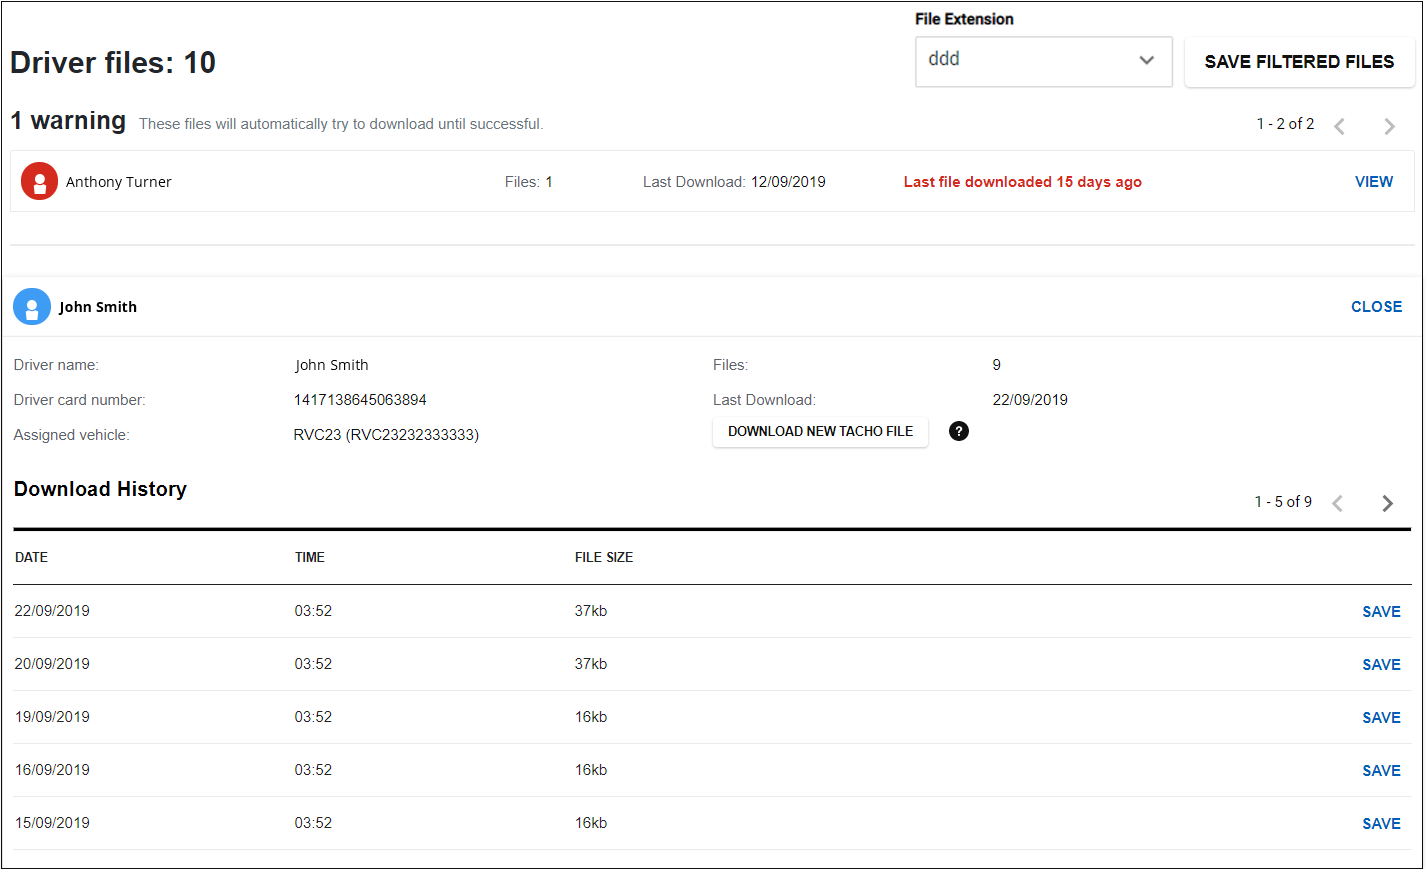This screenshot has width=1426, height=869.
Task: Open the help tooltip question mark icon
Action: pos(958,431)
